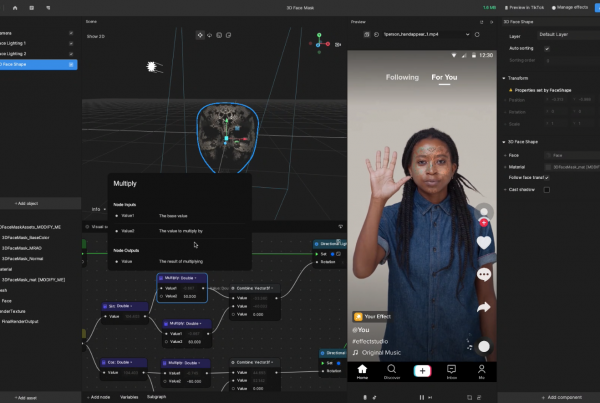Click the Add object button
Screen dimensions: 600x403
[26, 203]
